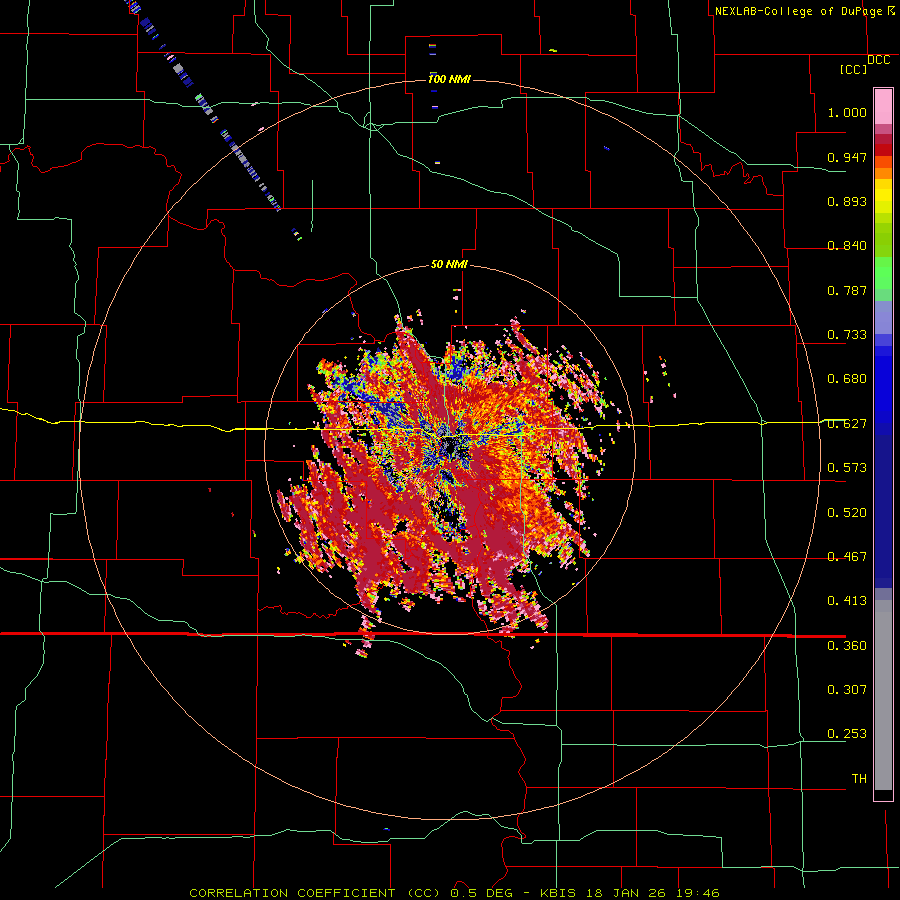Screen dimensions: 900x900
Task: Click the 50 NMI range ring label
Action: [x=449, y=264]
